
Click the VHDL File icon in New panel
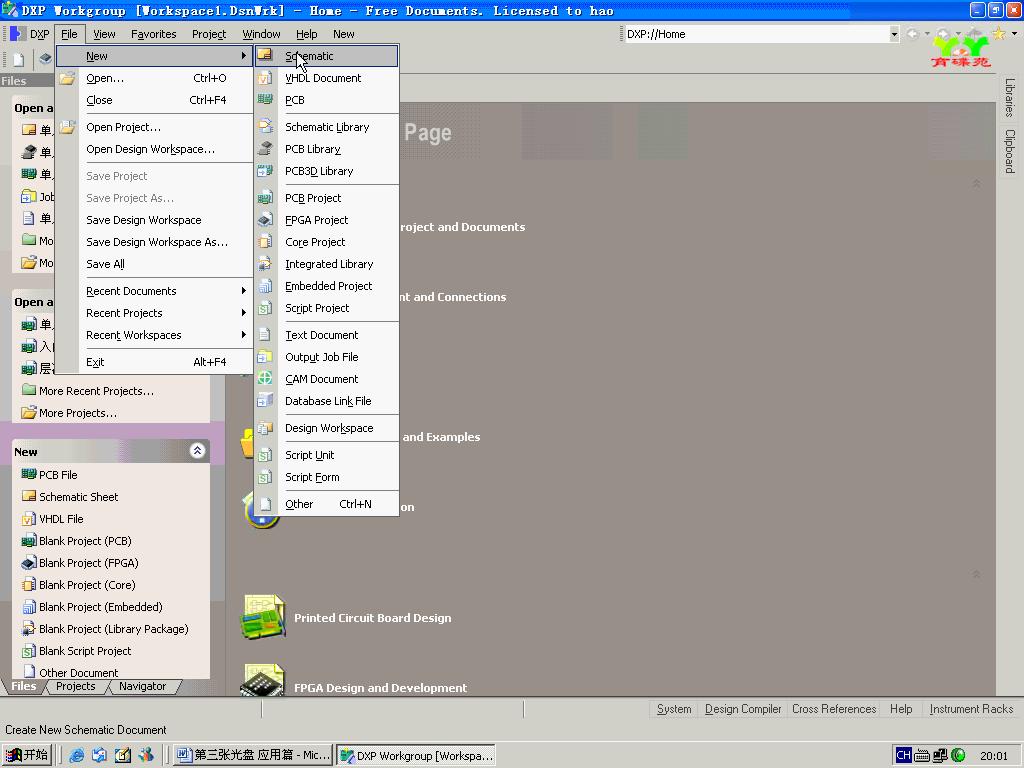coord(29,519)
